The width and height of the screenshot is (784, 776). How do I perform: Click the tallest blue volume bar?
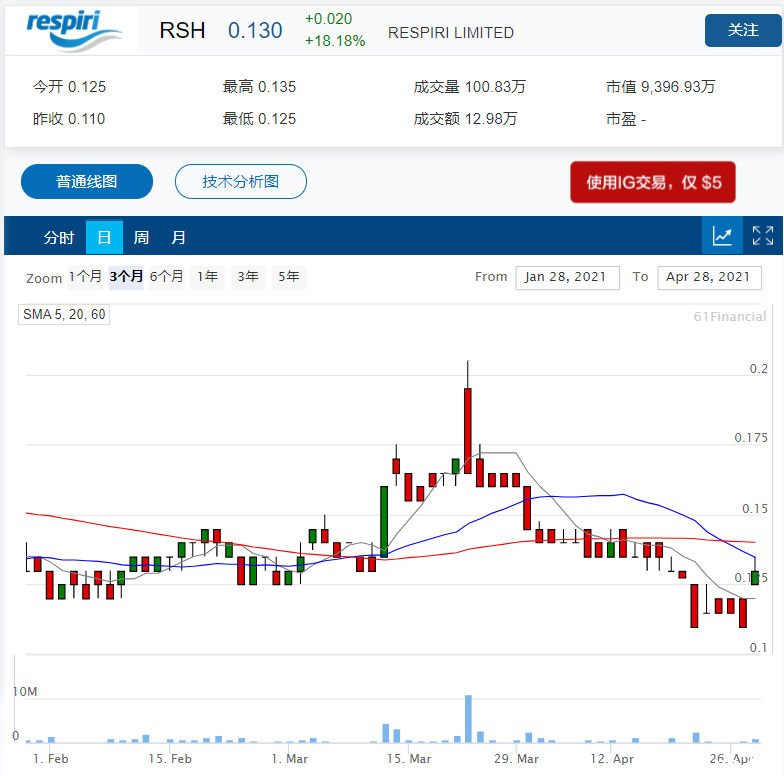coord(468,718)
